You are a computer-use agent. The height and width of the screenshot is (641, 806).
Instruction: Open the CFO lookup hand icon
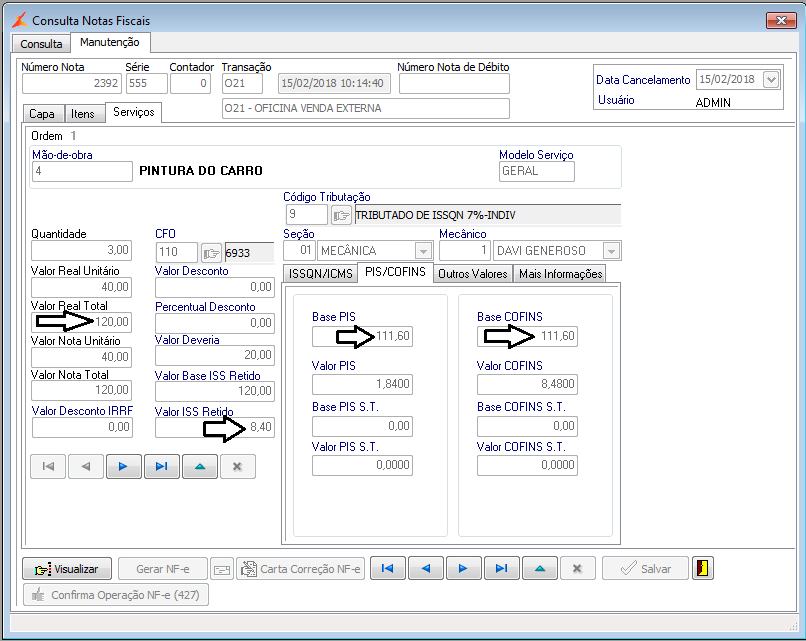point(211,252)
